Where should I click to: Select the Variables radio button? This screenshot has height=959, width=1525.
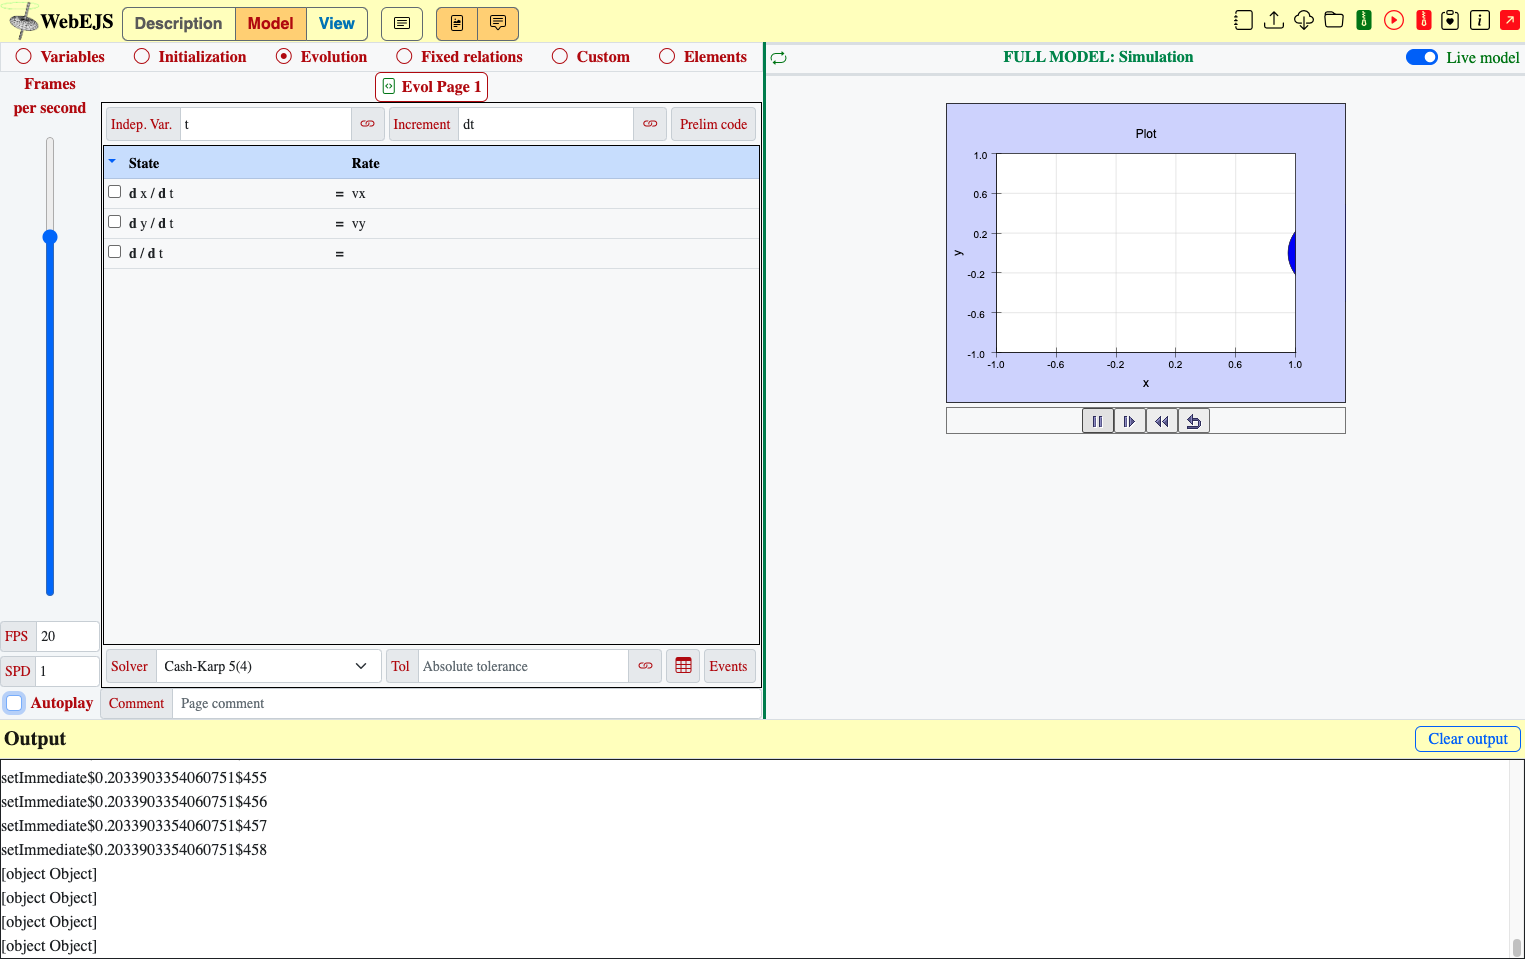pyautogui.click(x=24, y=57)
